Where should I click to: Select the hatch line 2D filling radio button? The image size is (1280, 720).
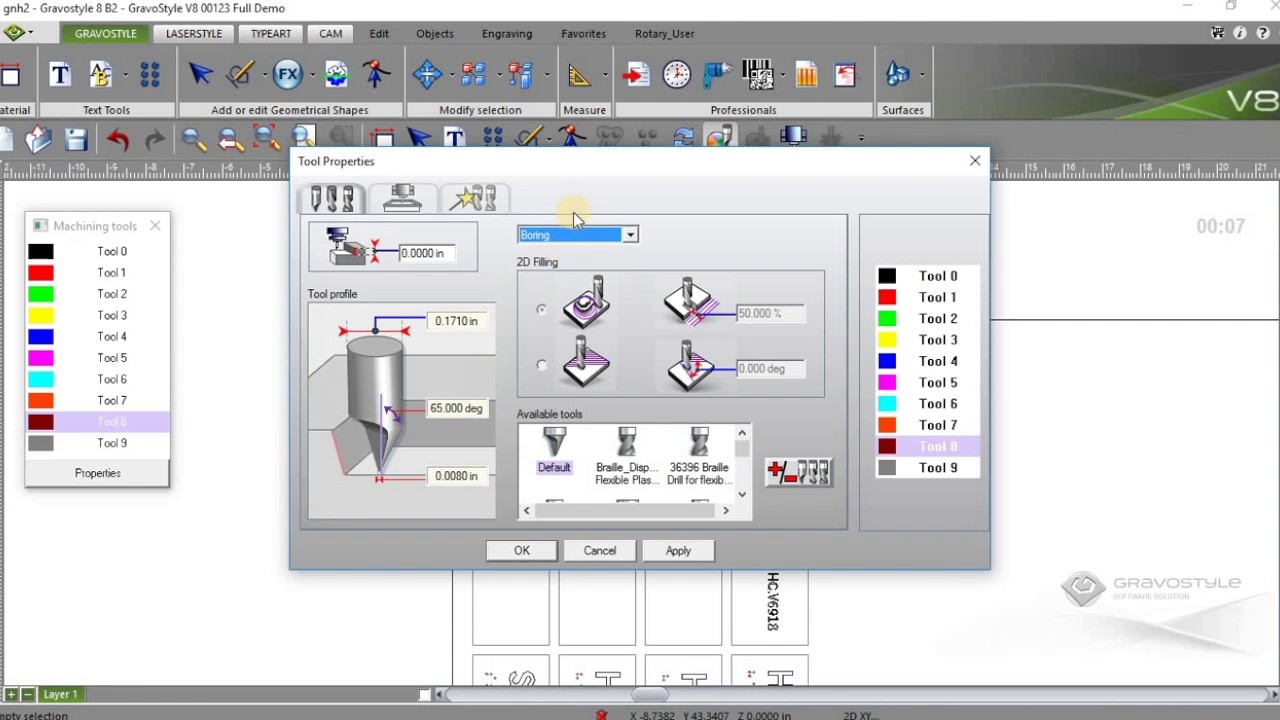point(541,365)
